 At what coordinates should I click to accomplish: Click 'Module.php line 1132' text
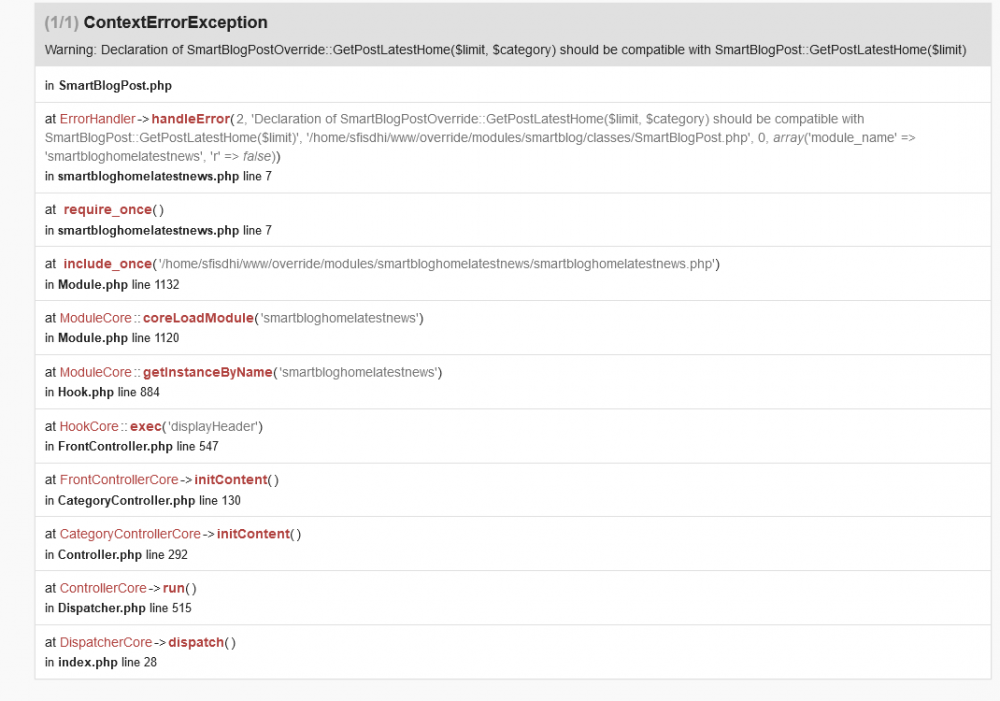(119, 284)
